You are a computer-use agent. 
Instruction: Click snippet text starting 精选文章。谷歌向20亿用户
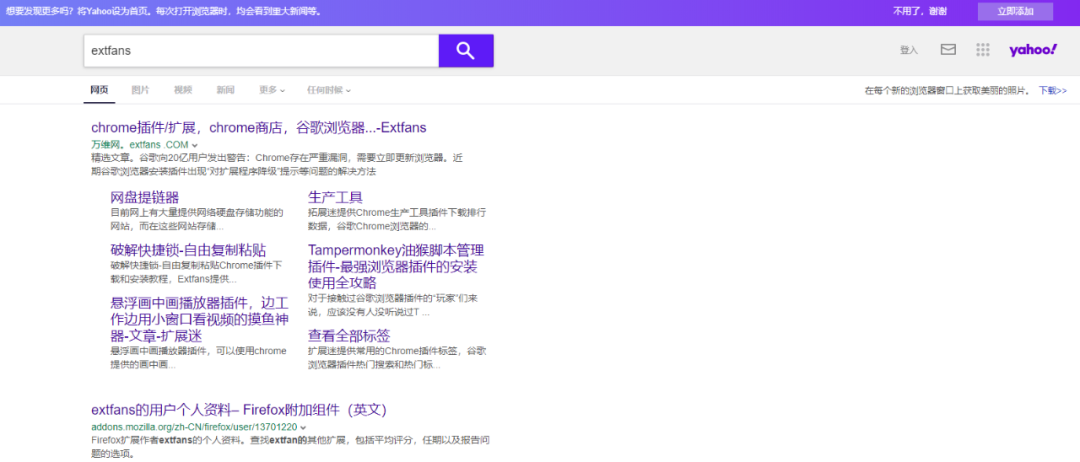tap(277, 165)
